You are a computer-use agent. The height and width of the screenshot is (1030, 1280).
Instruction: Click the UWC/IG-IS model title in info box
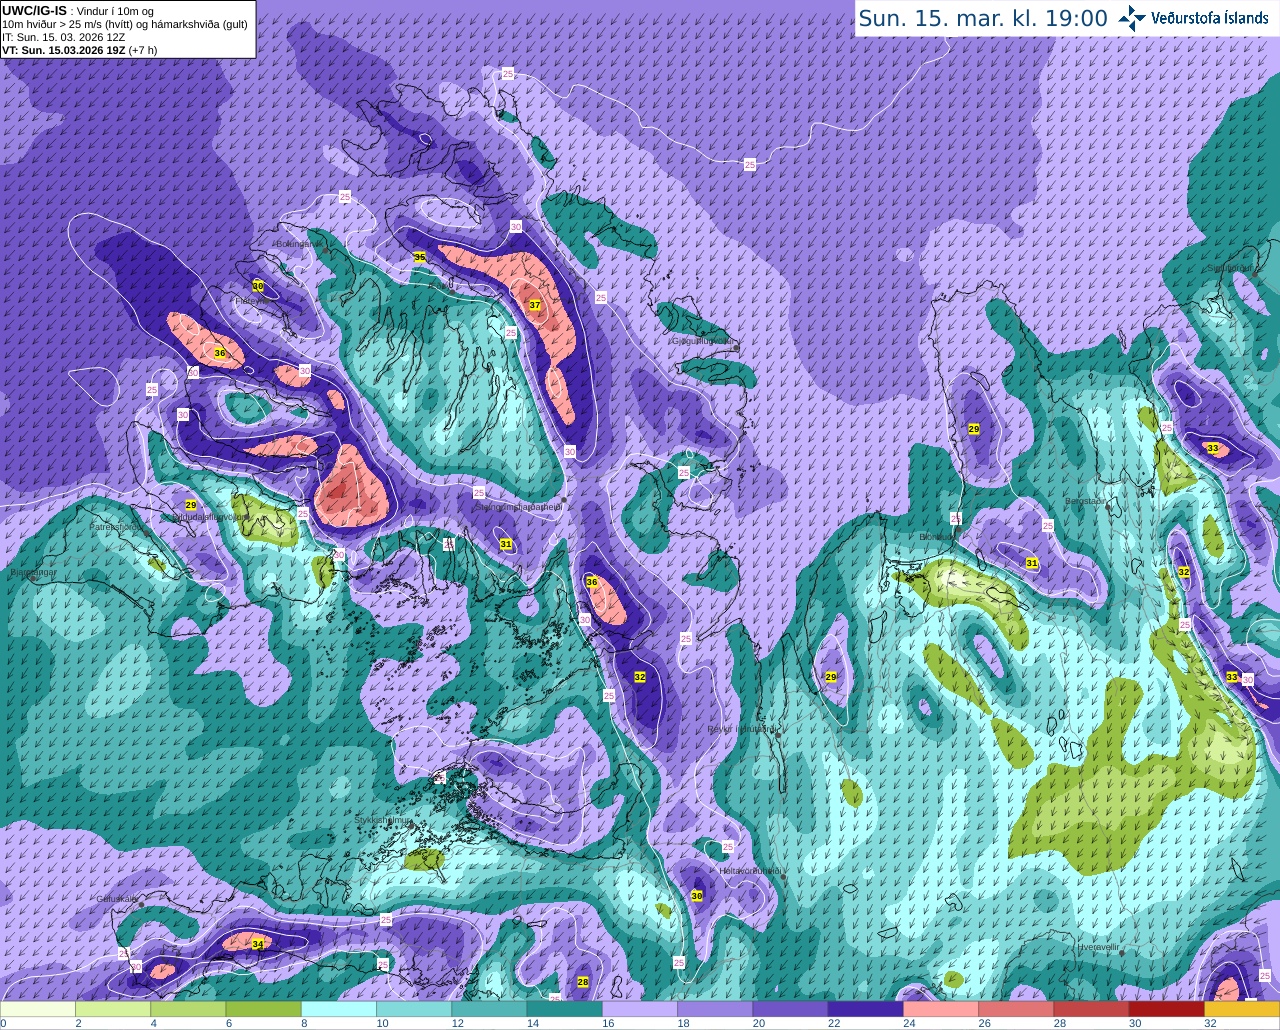(35, 10)
